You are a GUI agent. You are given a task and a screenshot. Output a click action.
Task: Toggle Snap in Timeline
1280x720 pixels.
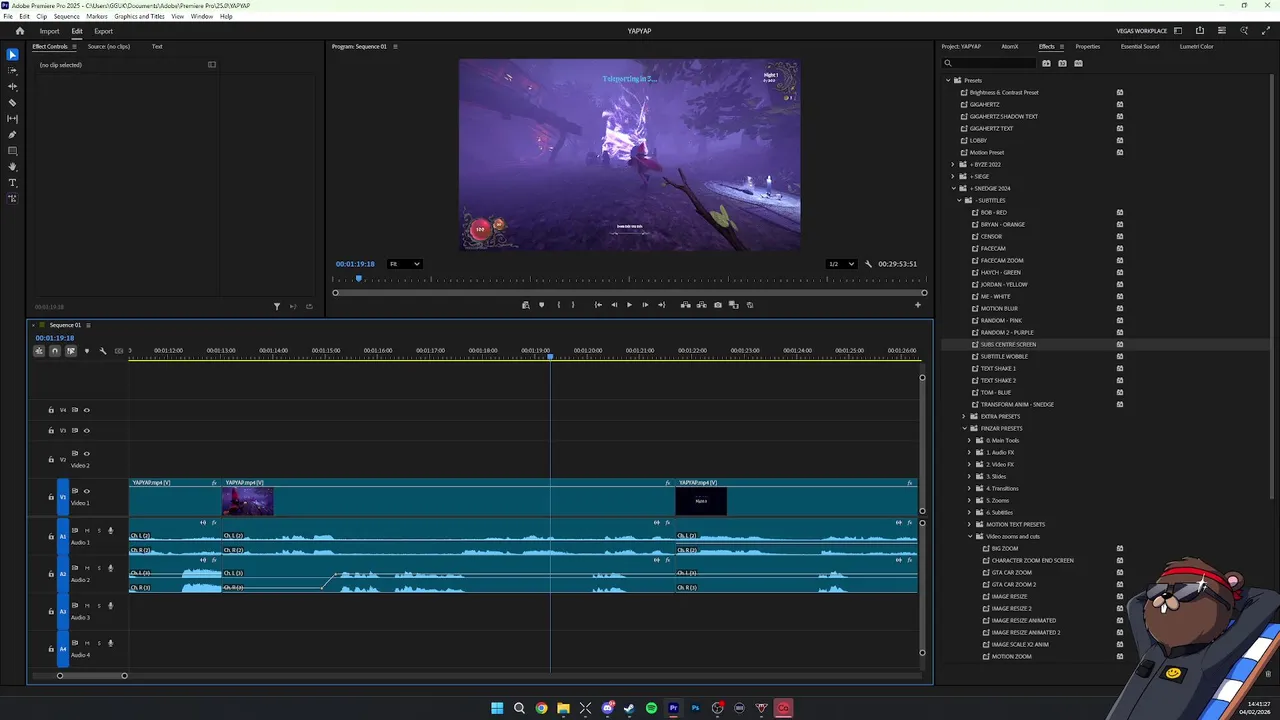point(55,351)
